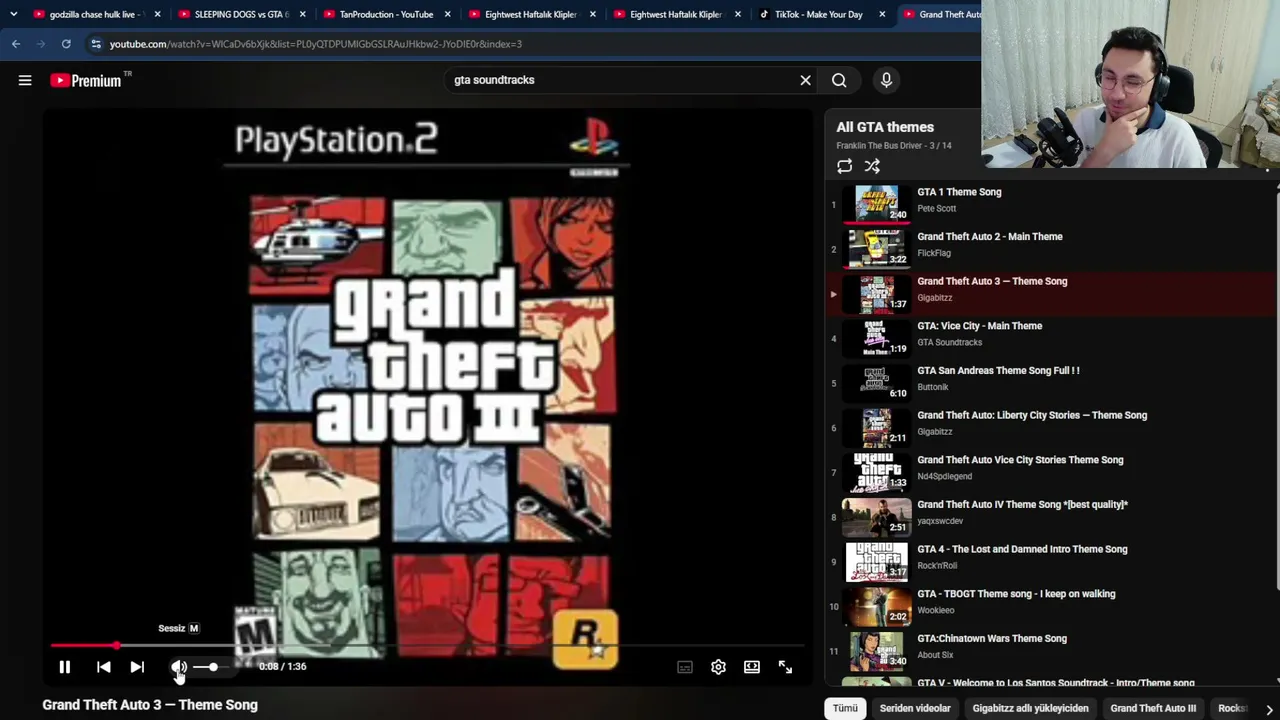The image size is (1280, 720).
Task: Click the channel name 'GTA Soundtracks'
Action: 950,343
